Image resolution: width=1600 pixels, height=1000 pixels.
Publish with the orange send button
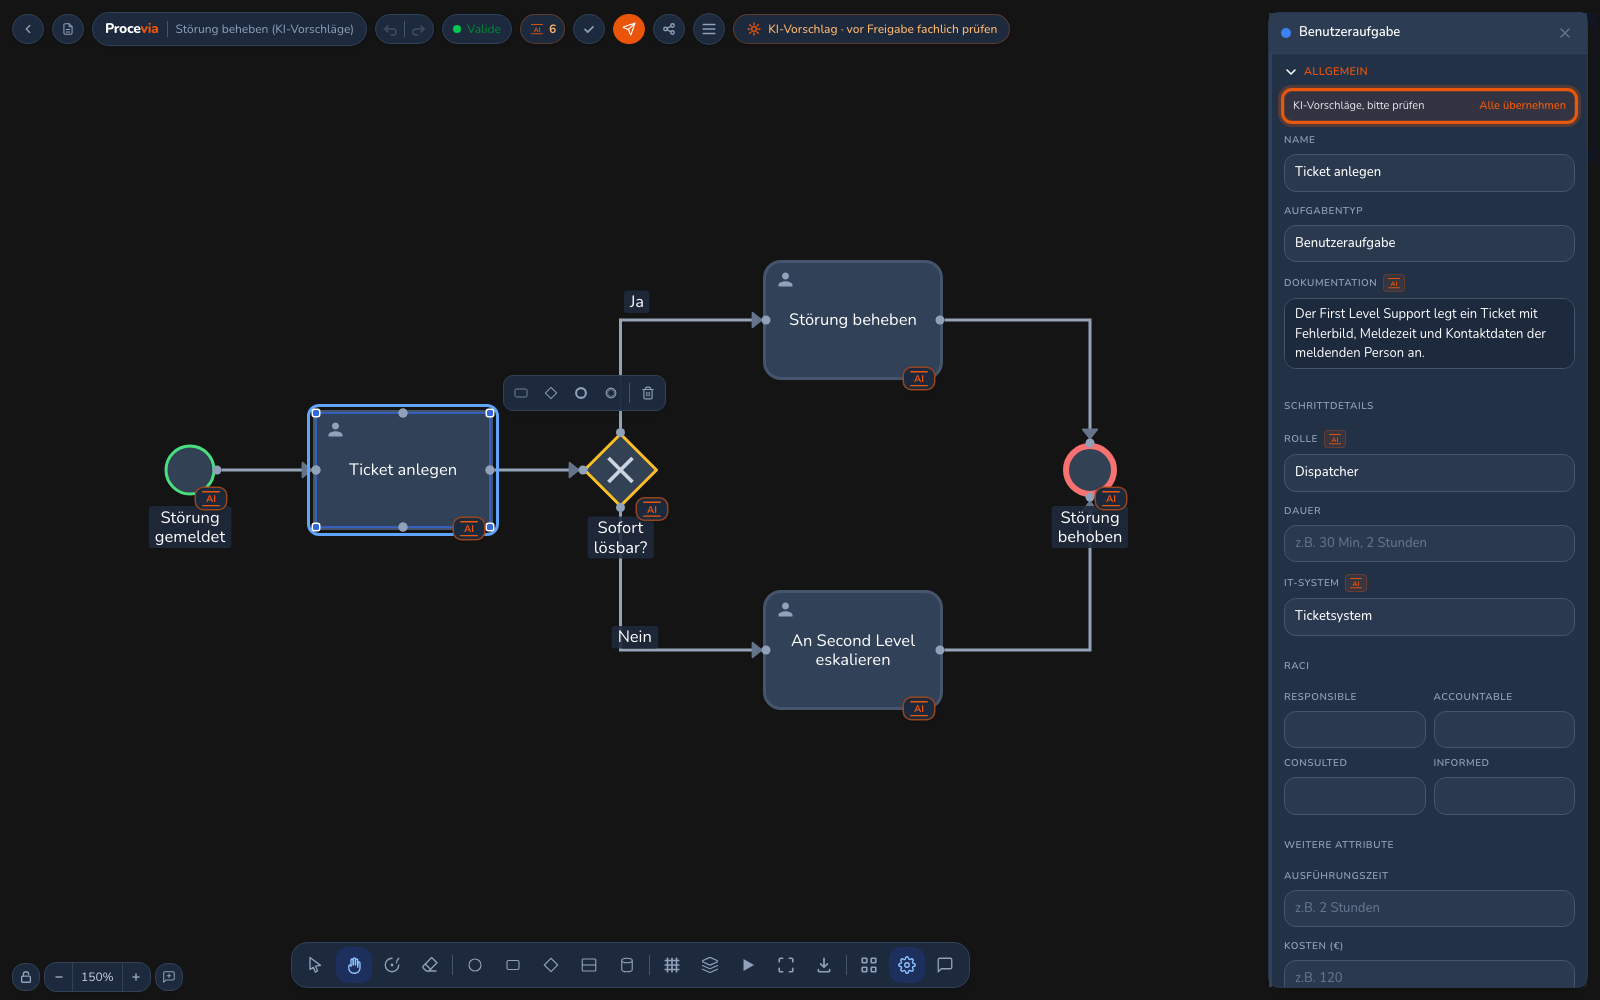coord(629,29)
